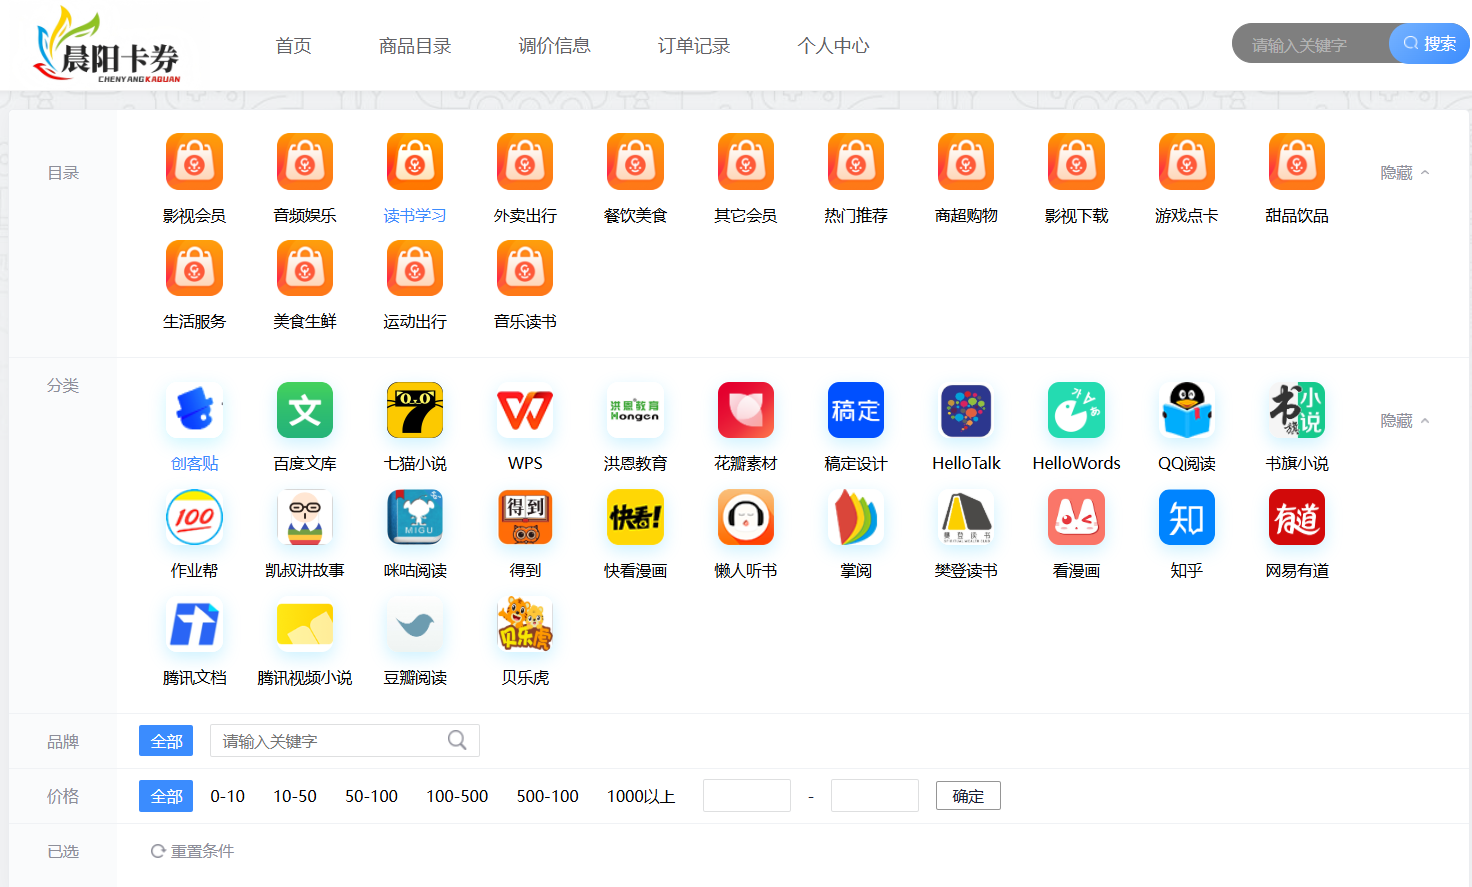Open the WPS category icon
This screenshot has height=887, width=1472.
point(525,411)
